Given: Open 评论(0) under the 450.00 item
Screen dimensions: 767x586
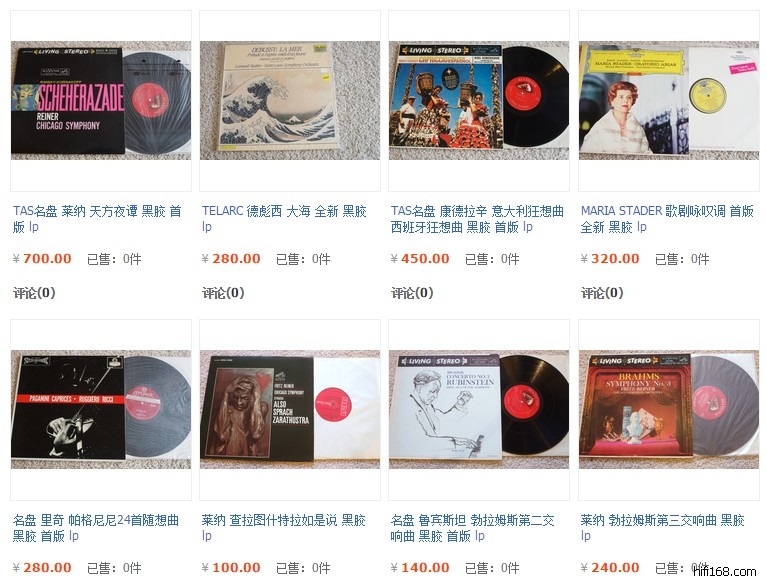Looking at the screenshot, I should tap(412, 293).
